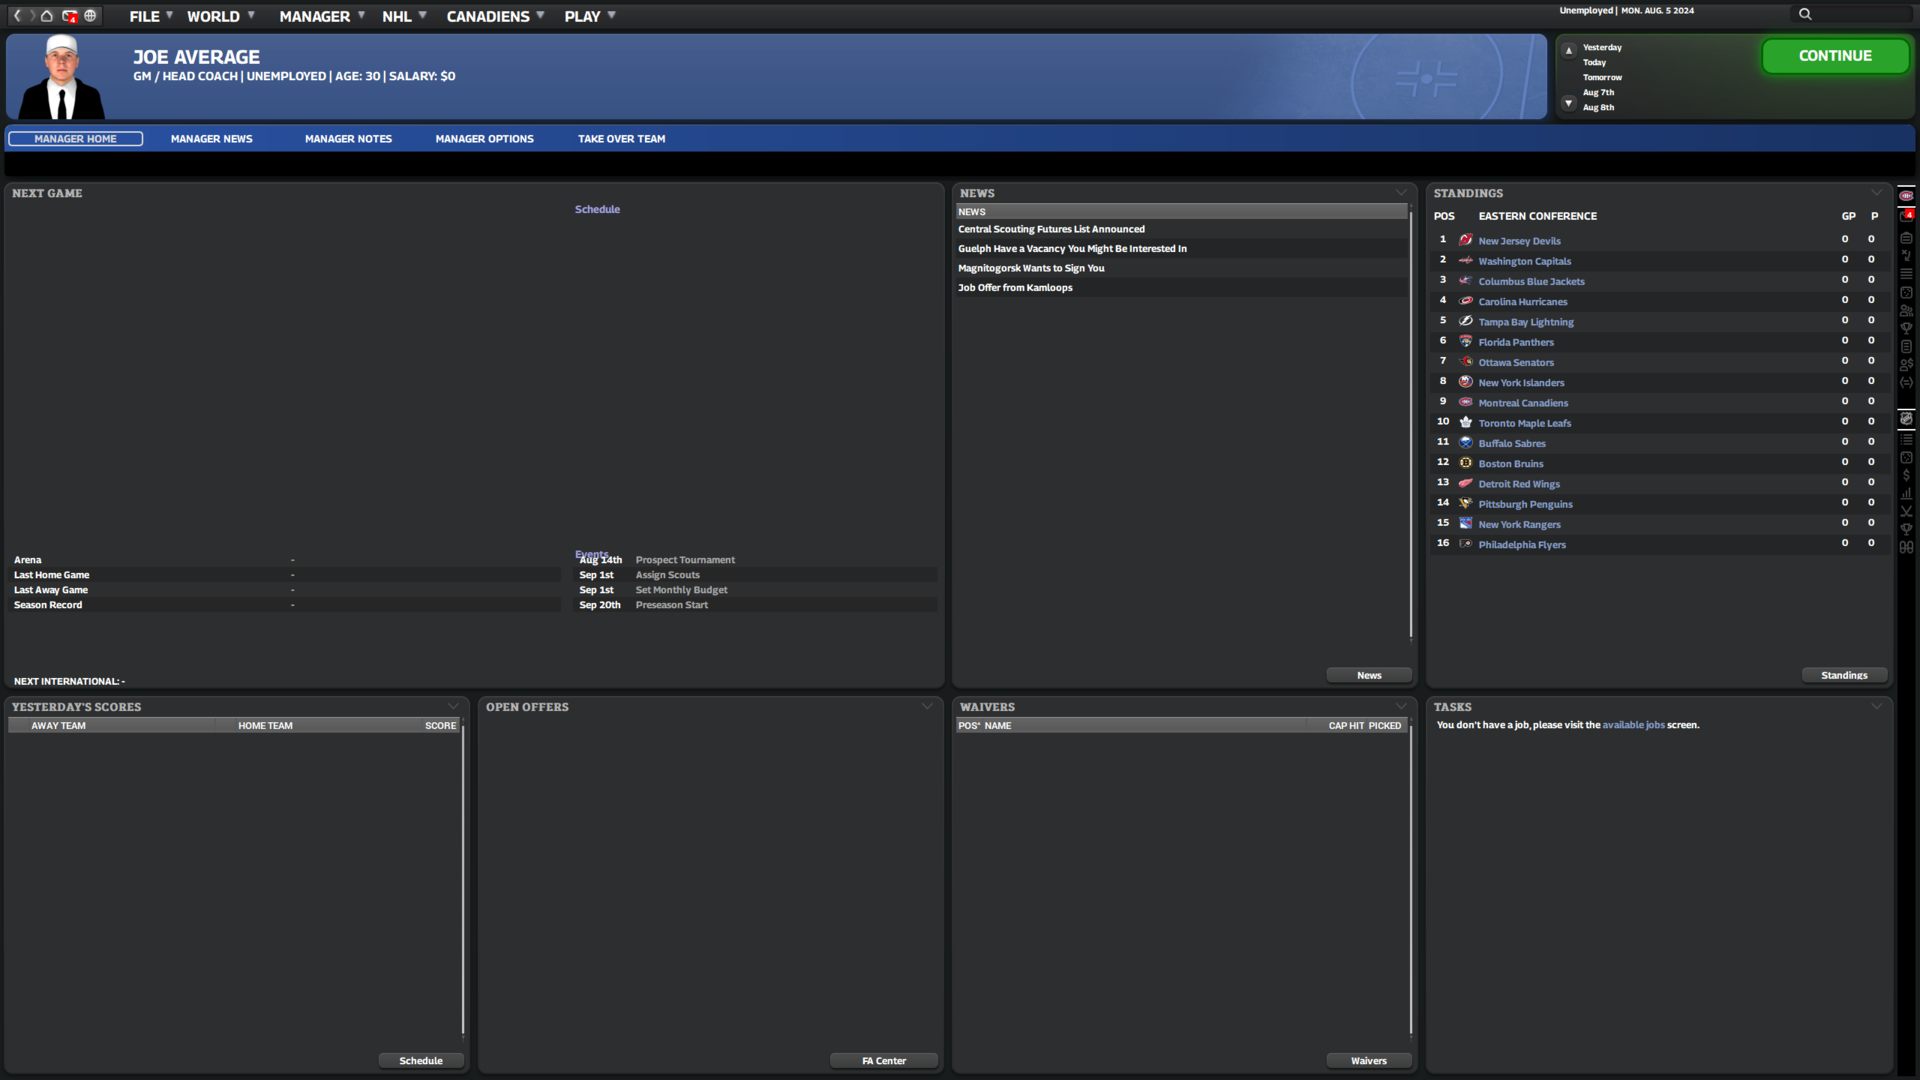Expand the Tasks panel chevron
This screenshot has height=1080, width=1920.
1876,706
